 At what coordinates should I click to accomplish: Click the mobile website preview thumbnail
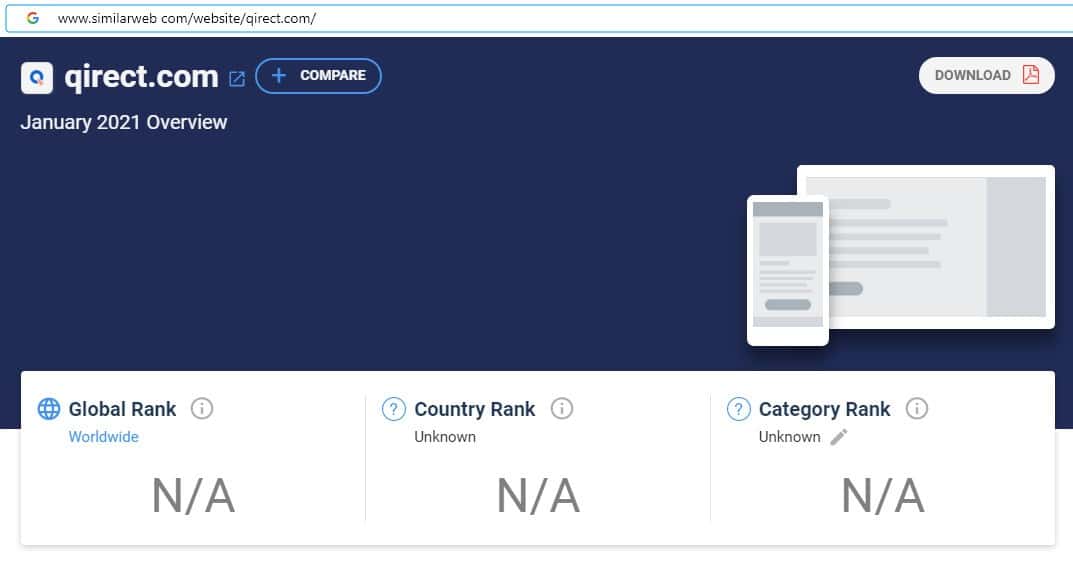(788, 270)
